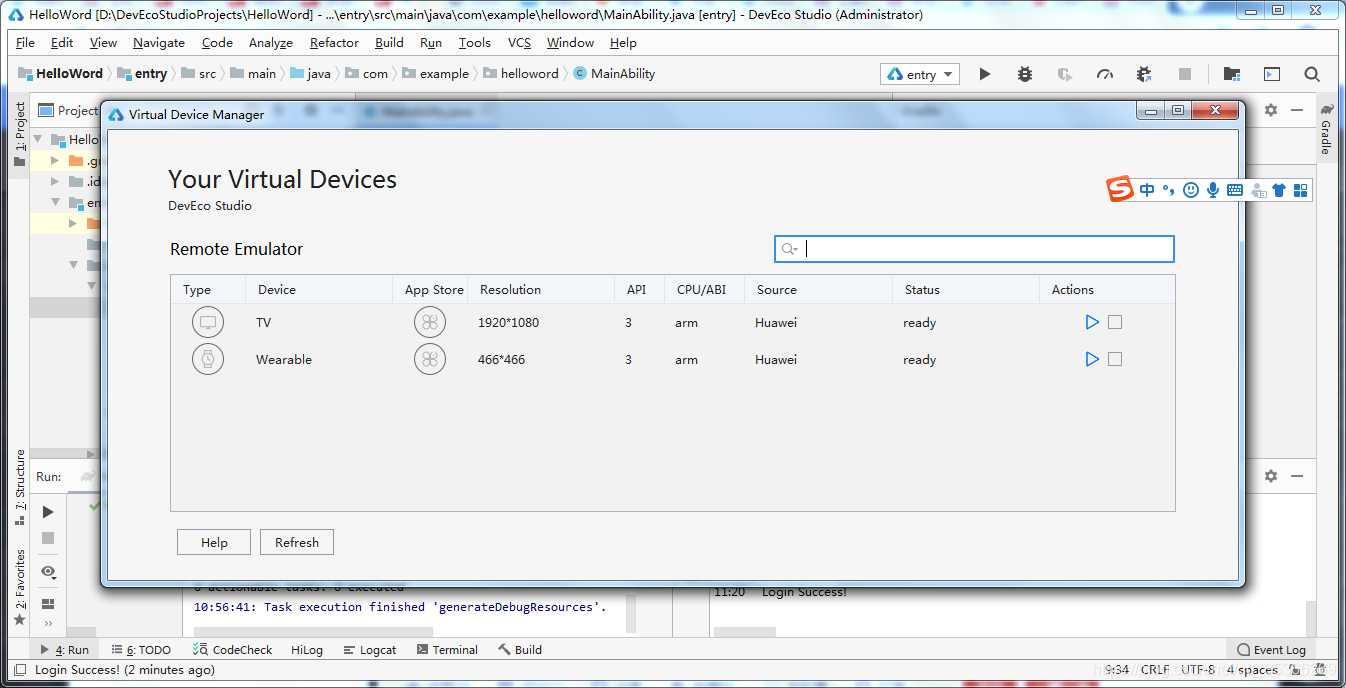
Task: Click the UTF-8 encoding in status bar
Action: coord(1198,670)
